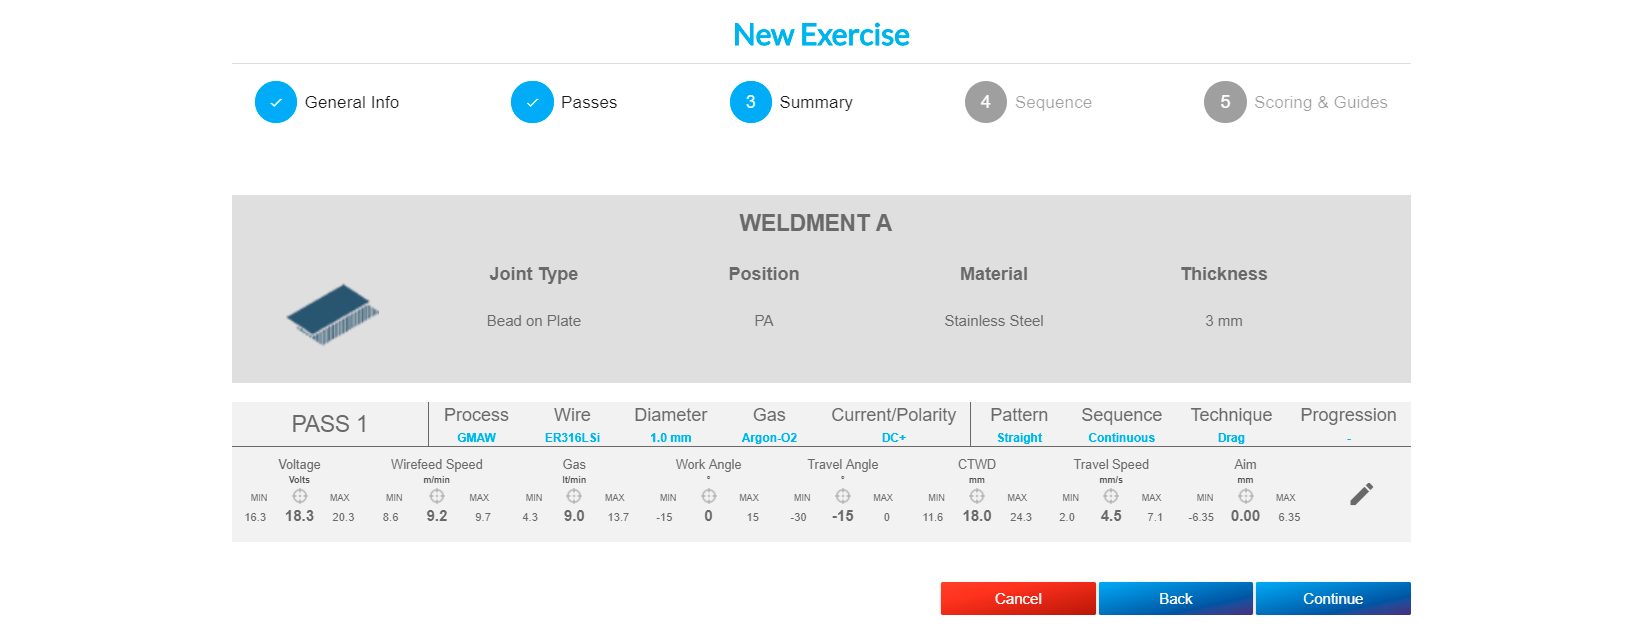This screenshot has height=630, width=1644.
Task: Click the Travel Angle target crosshair icon
Action: coord(843,496)
